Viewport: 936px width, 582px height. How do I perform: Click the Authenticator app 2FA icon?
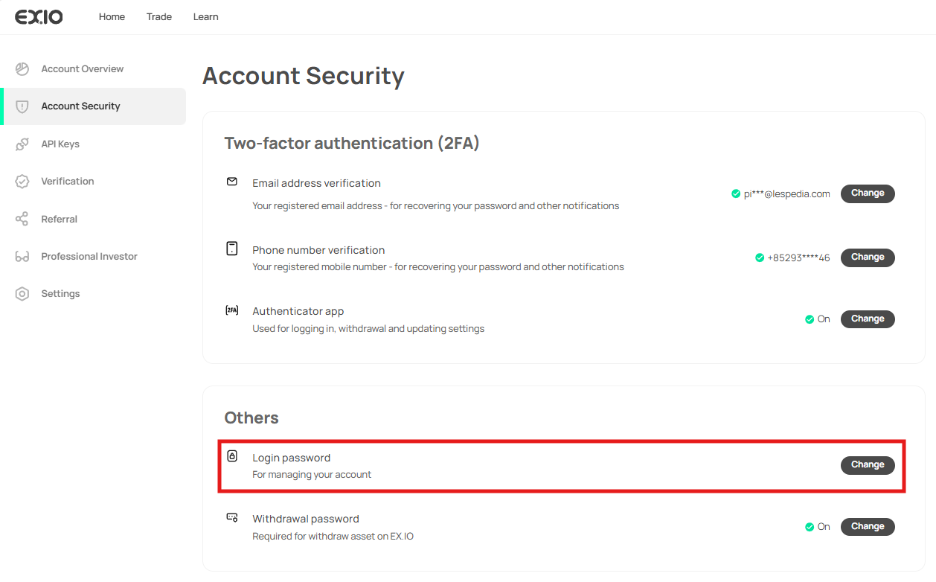[232, 311]
